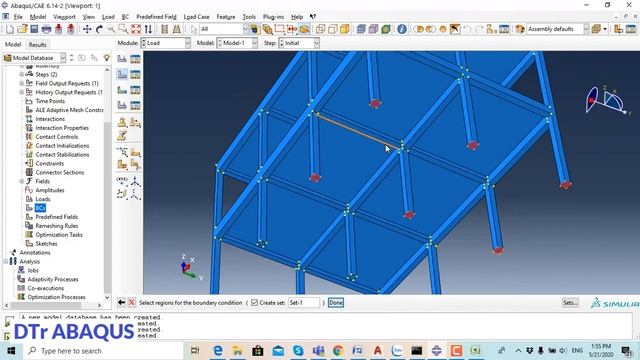Screen dimensions: 640x360
Task: Open the Boundary Condition Manager
Action: pos(135,74)
